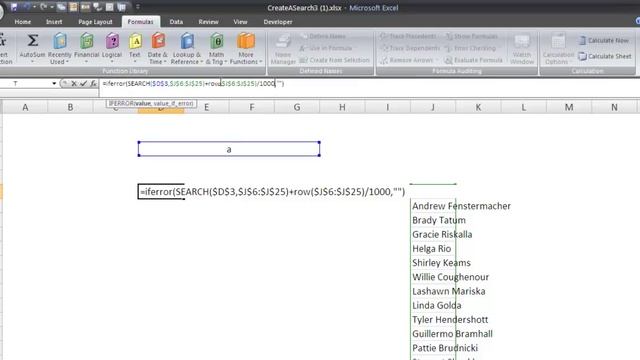This screenshot has height=360, width=640.
Task: Cancel the formula entry with the X icon
Action: click(x=74, y=84)
